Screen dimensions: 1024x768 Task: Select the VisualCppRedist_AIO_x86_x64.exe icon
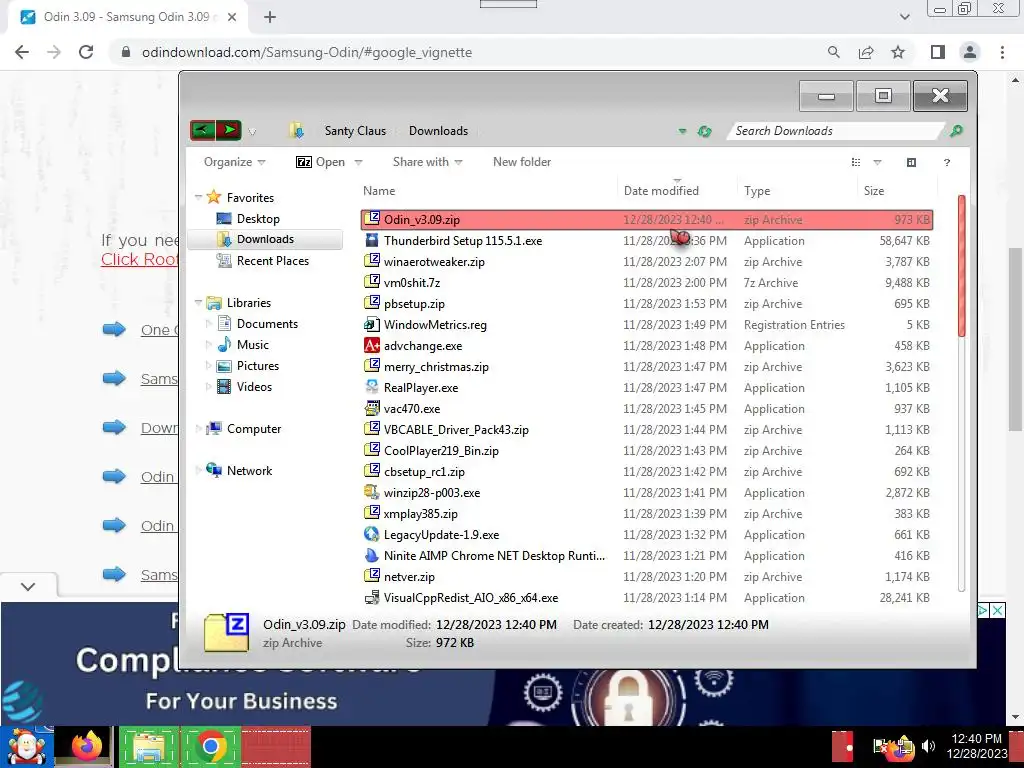[x=372, y=597]
